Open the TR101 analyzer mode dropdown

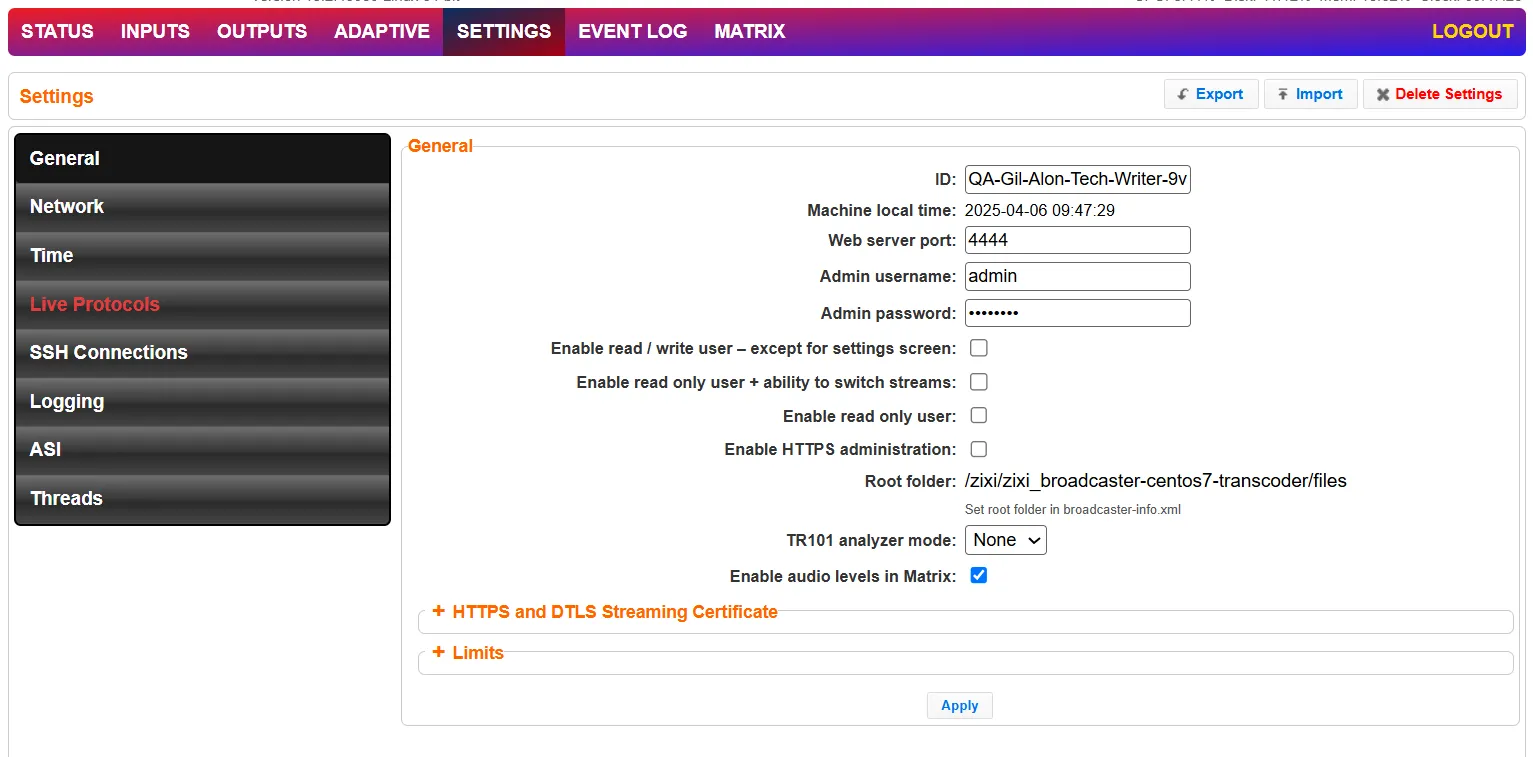point(1006,540)
